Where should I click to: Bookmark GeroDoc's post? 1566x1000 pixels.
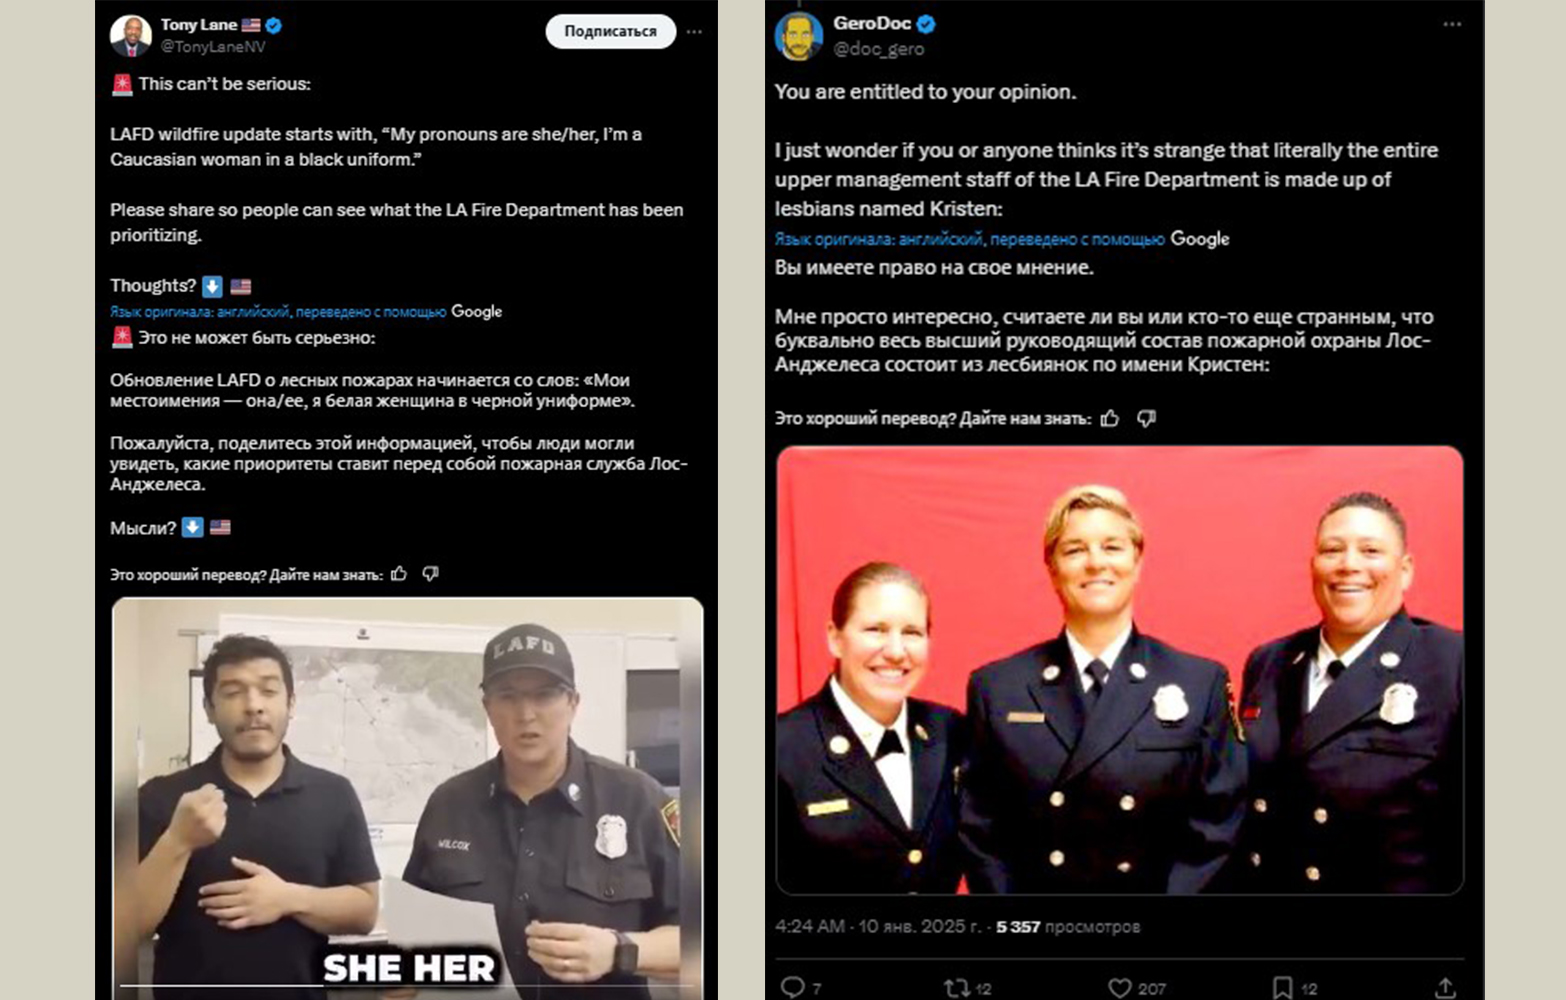click(1282, 987)
